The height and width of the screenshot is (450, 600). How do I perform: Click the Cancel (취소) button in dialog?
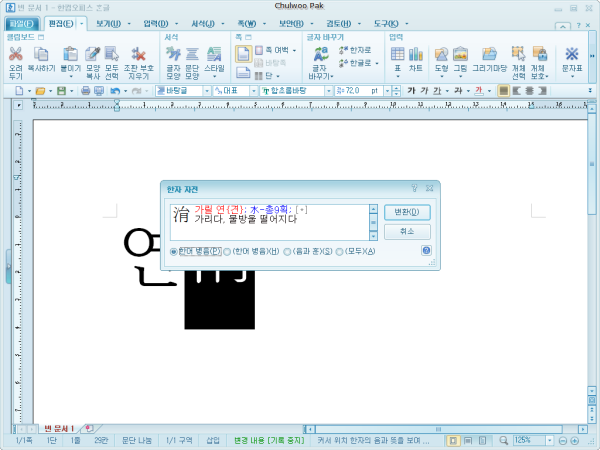point(407,232)
